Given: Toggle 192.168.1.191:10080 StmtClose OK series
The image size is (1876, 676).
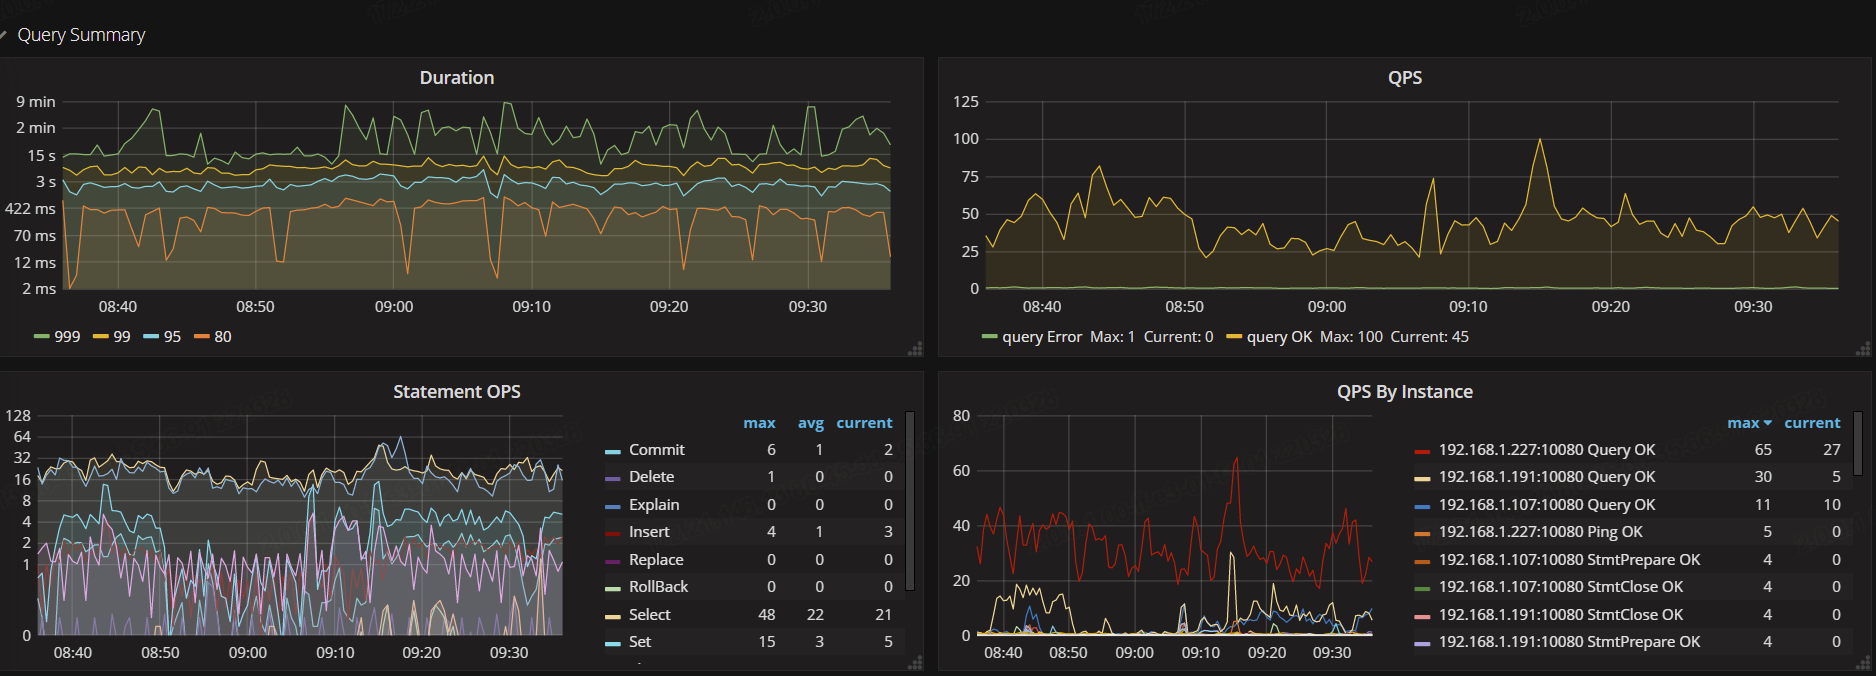Looking at the screenshot, I should [x=1560, y=615].
